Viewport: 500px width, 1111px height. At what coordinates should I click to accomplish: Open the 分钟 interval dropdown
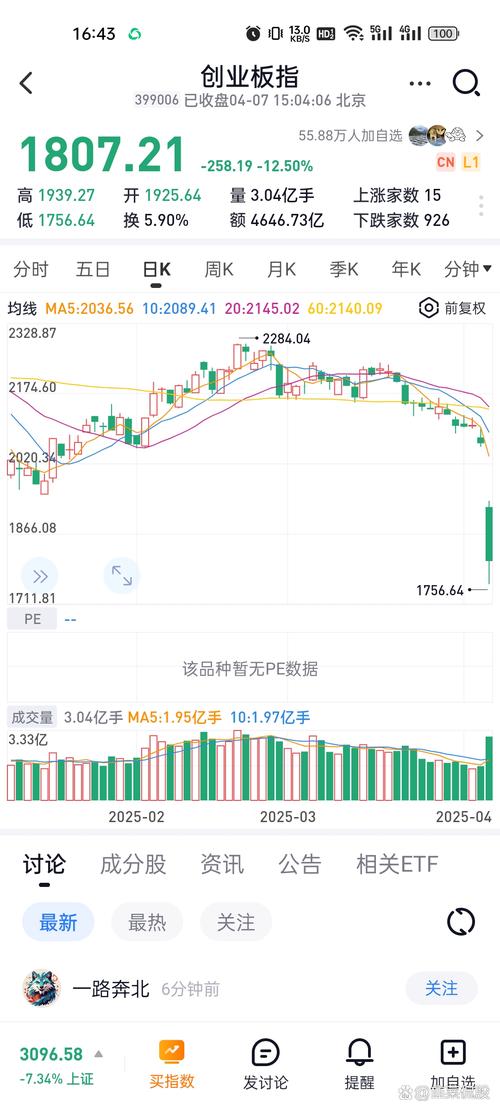468,270
